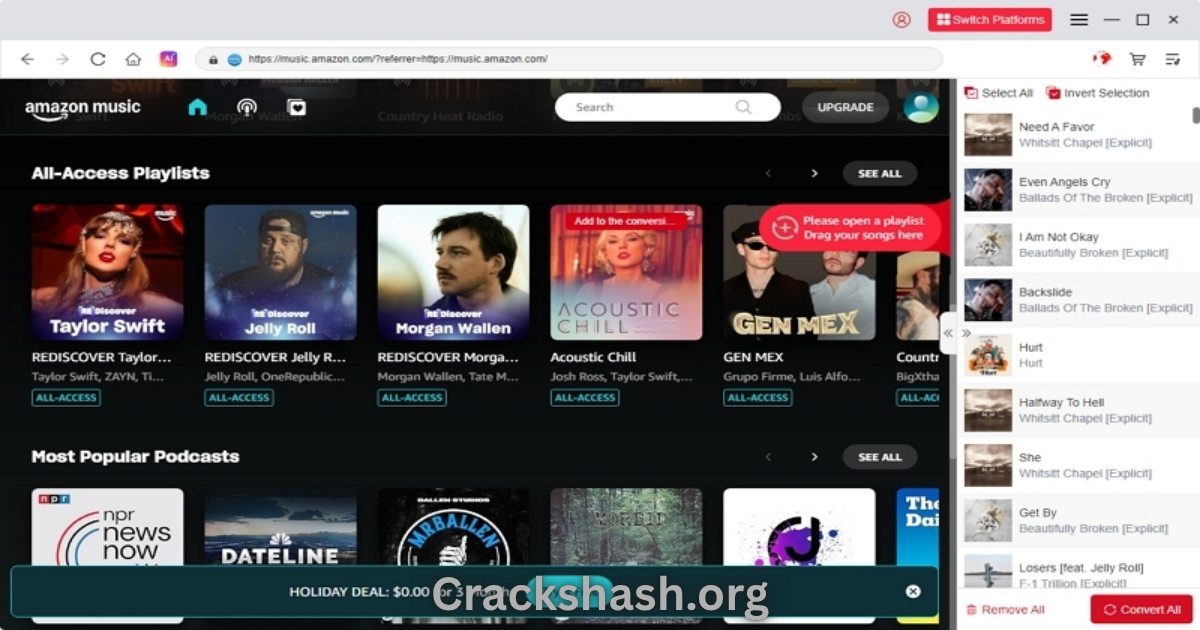Open the user account profile icon
This screenshot has width=1200, height=630.
tap(902, 19)
